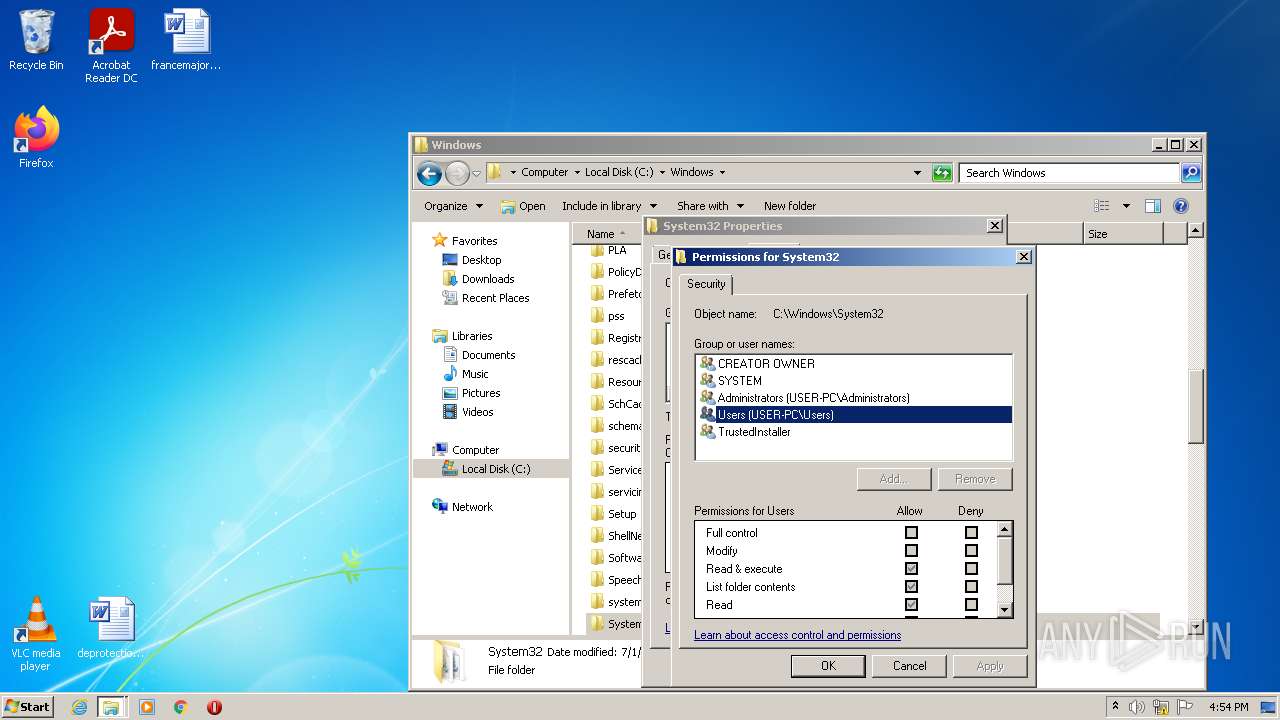Check Deny for Read permission

coord(971,605)
